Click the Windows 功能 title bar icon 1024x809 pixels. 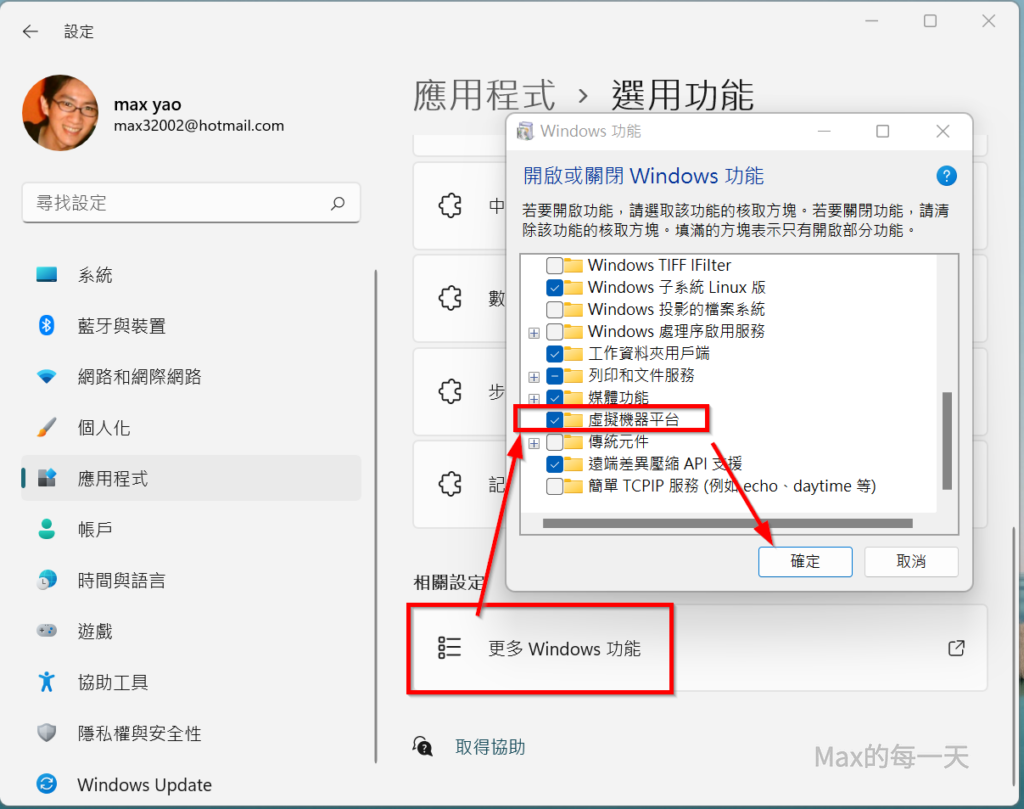(x=524, y=131)
